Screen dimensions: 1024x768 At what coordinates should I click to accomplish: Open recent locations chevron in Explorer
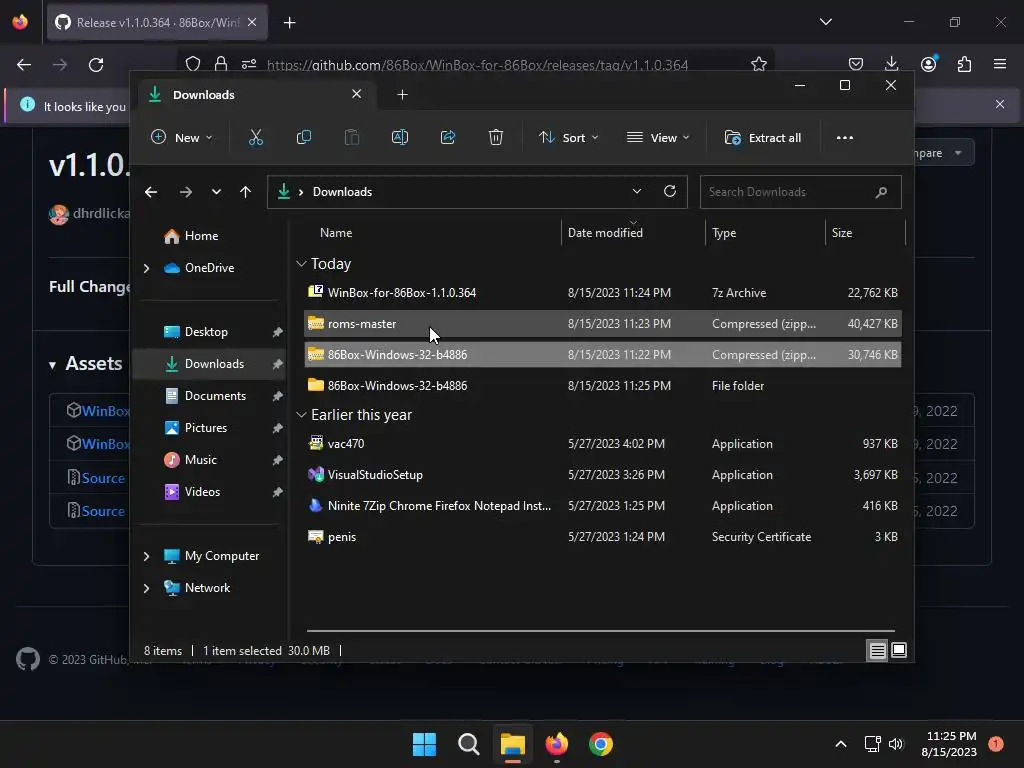pos(216,192)
